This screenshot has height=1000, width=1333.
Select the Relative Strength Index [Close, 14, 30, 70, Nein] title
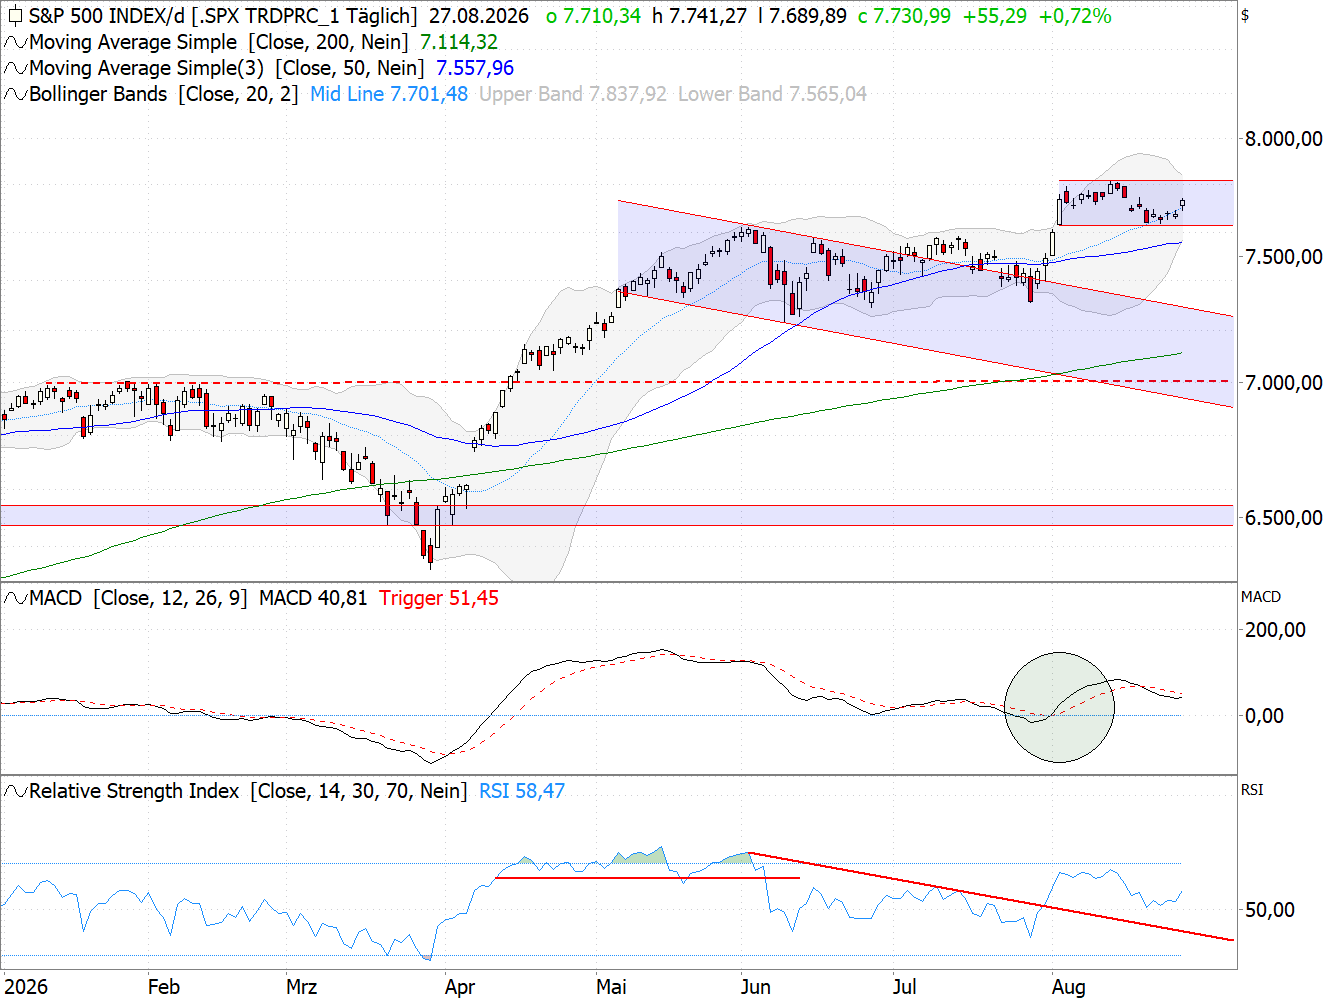(248, 791)
